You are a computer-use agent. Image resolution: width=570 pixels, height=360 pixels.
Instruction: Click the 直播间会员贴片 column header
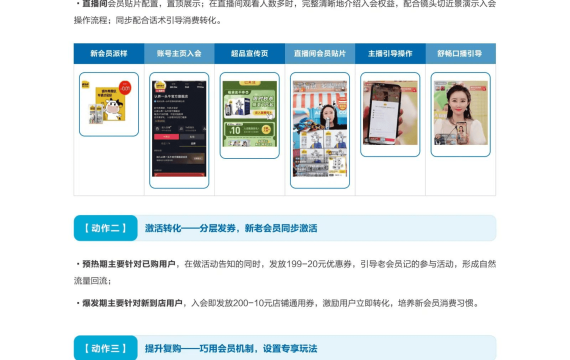(x=320, y=53)
